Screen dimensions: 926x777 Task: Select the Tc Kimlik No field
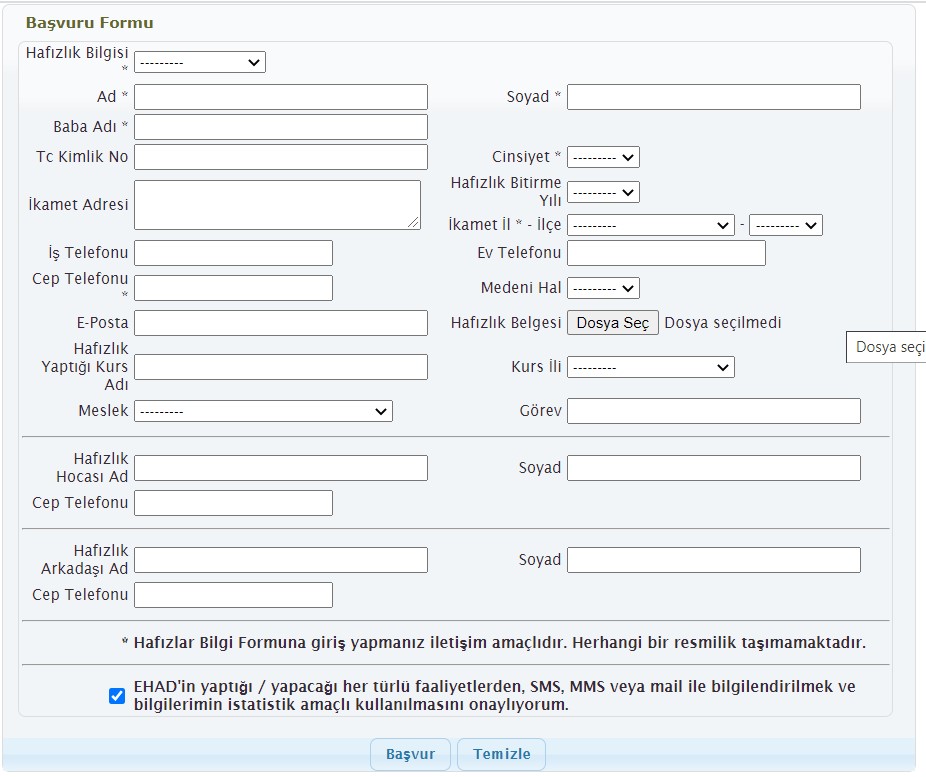pyautogui.click(x=281, y=157)
